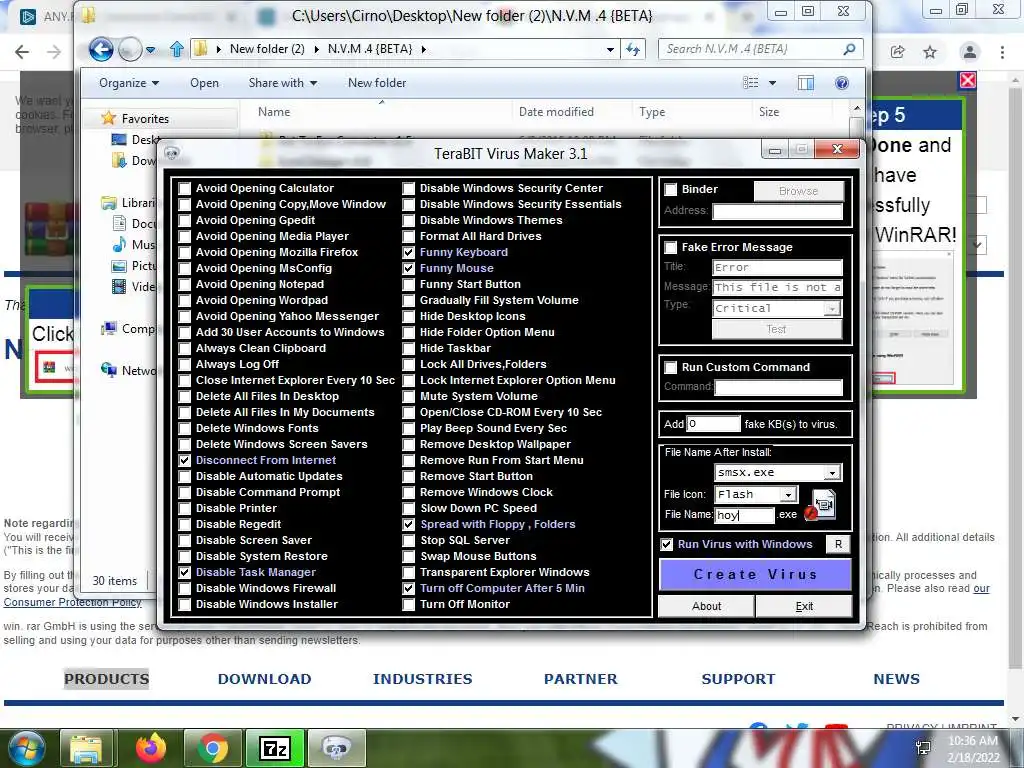1024x768 pixels.
Task: Open Consumer Protection Policy link
Action: 72,603
